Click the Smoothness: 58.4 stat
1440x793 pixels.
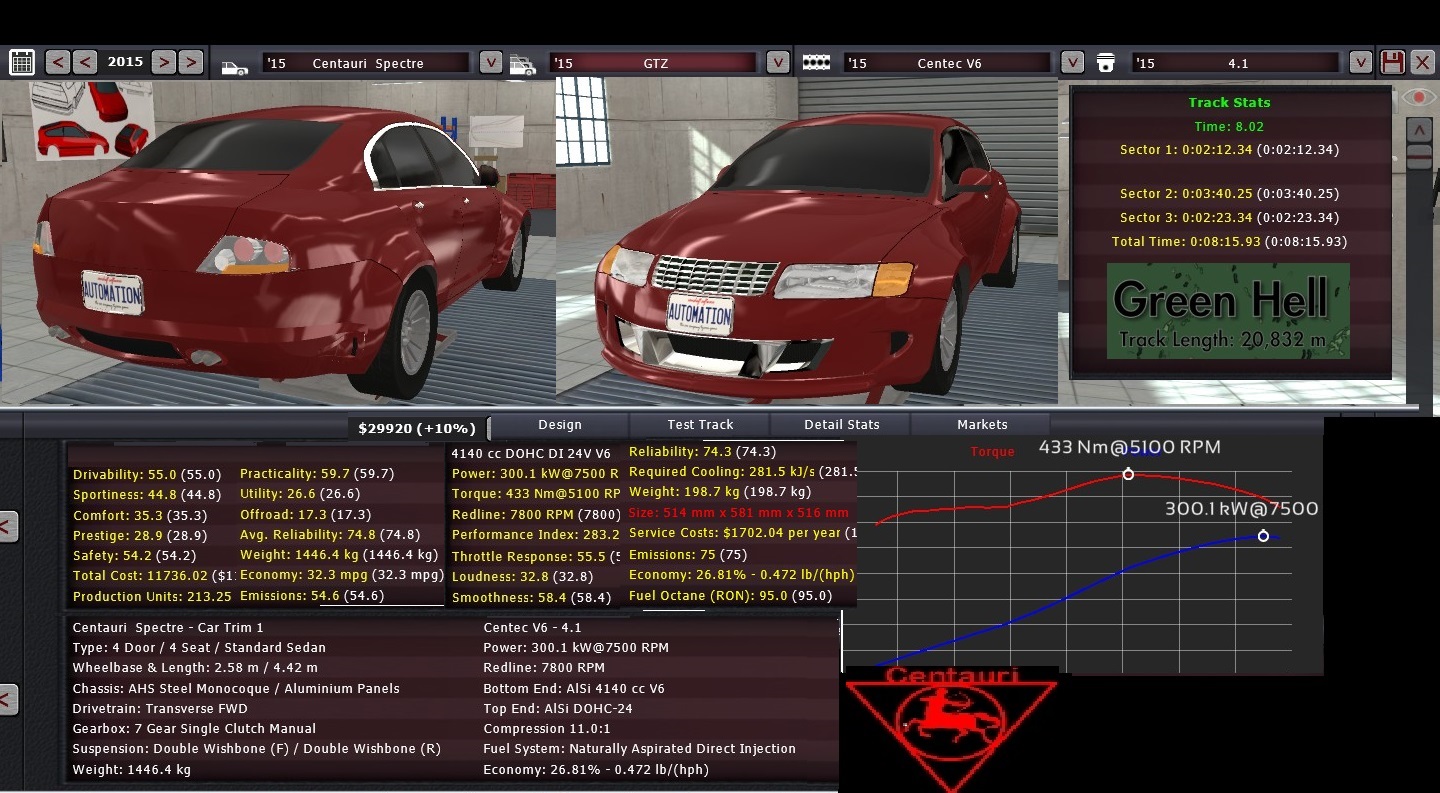tap(531, 598)
